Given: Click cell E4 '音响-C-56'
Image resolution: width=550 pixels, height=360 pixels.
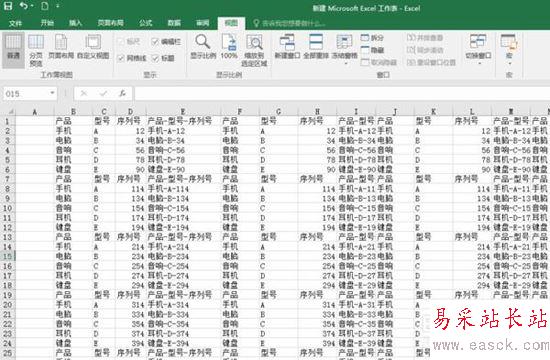Looking at the screenshot, I should pyautogui.click(x=183, y=150).
